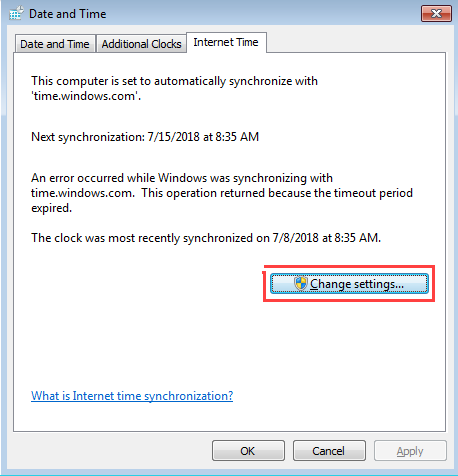Select the Internet Time tab

click(x=226, y=42)
